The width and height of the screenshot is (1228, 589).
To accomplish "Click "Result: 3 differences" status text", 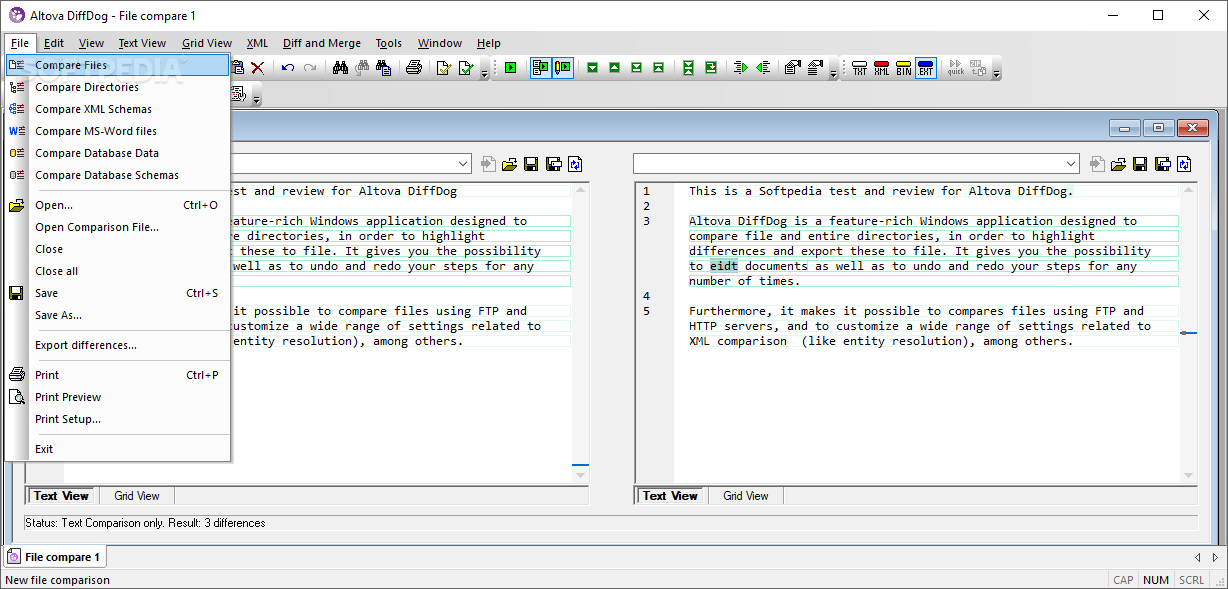I will (x=217, y=523).
